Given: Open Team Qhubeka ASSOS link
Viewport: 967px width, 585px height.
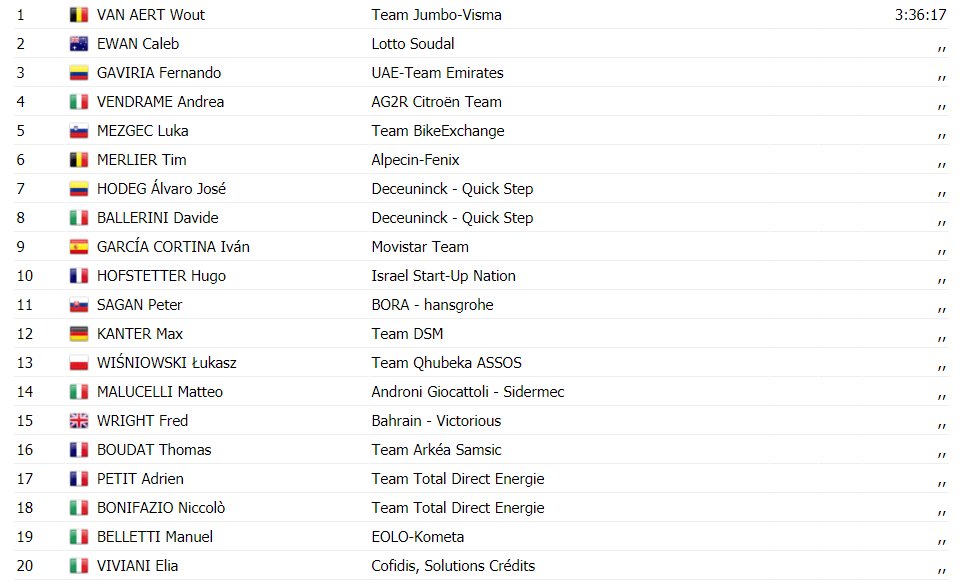Looking at the screenshot, I should (446, 362).
